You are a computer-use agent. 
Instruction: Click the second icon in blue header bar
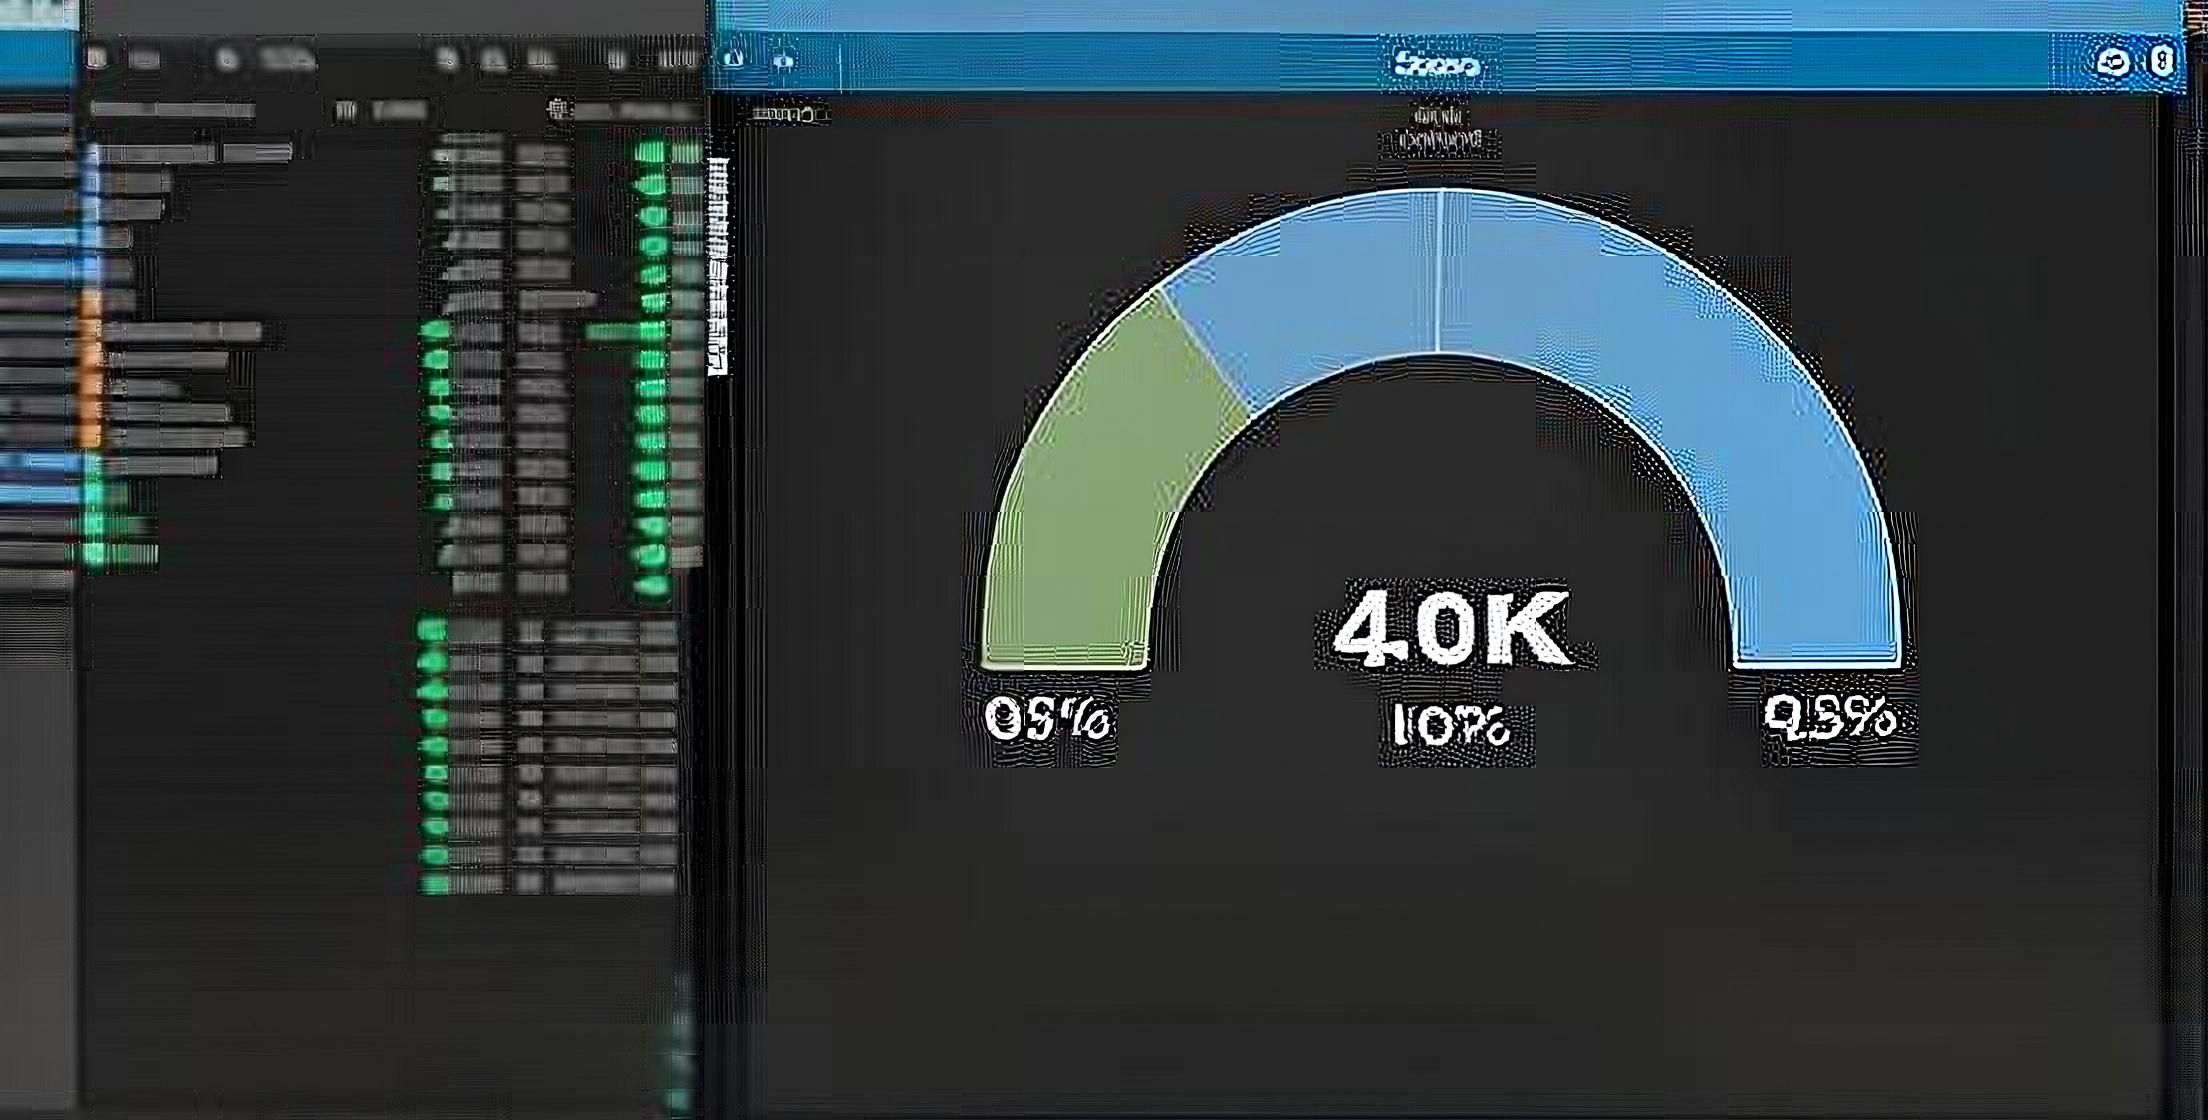[x=784, y=61]
